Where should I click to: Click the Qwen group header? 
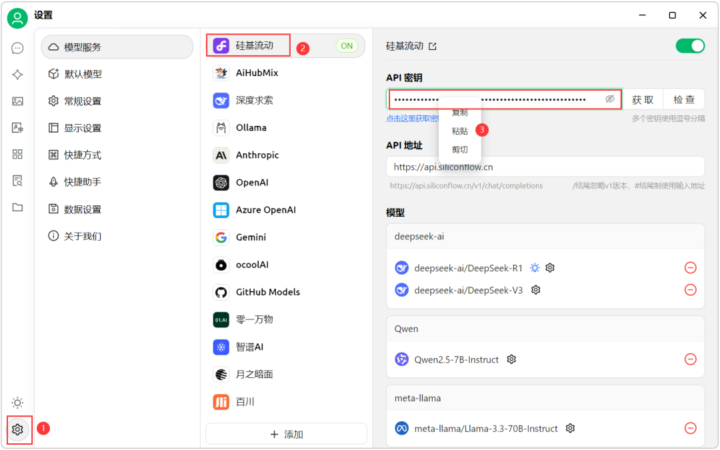pos(545,329)
